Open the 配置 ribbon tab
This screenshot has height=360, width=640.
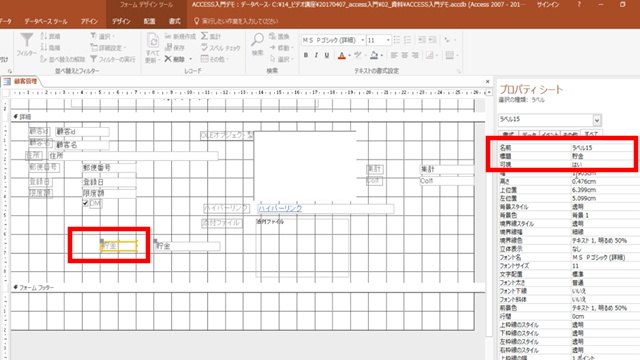click(x=149, y=21)
